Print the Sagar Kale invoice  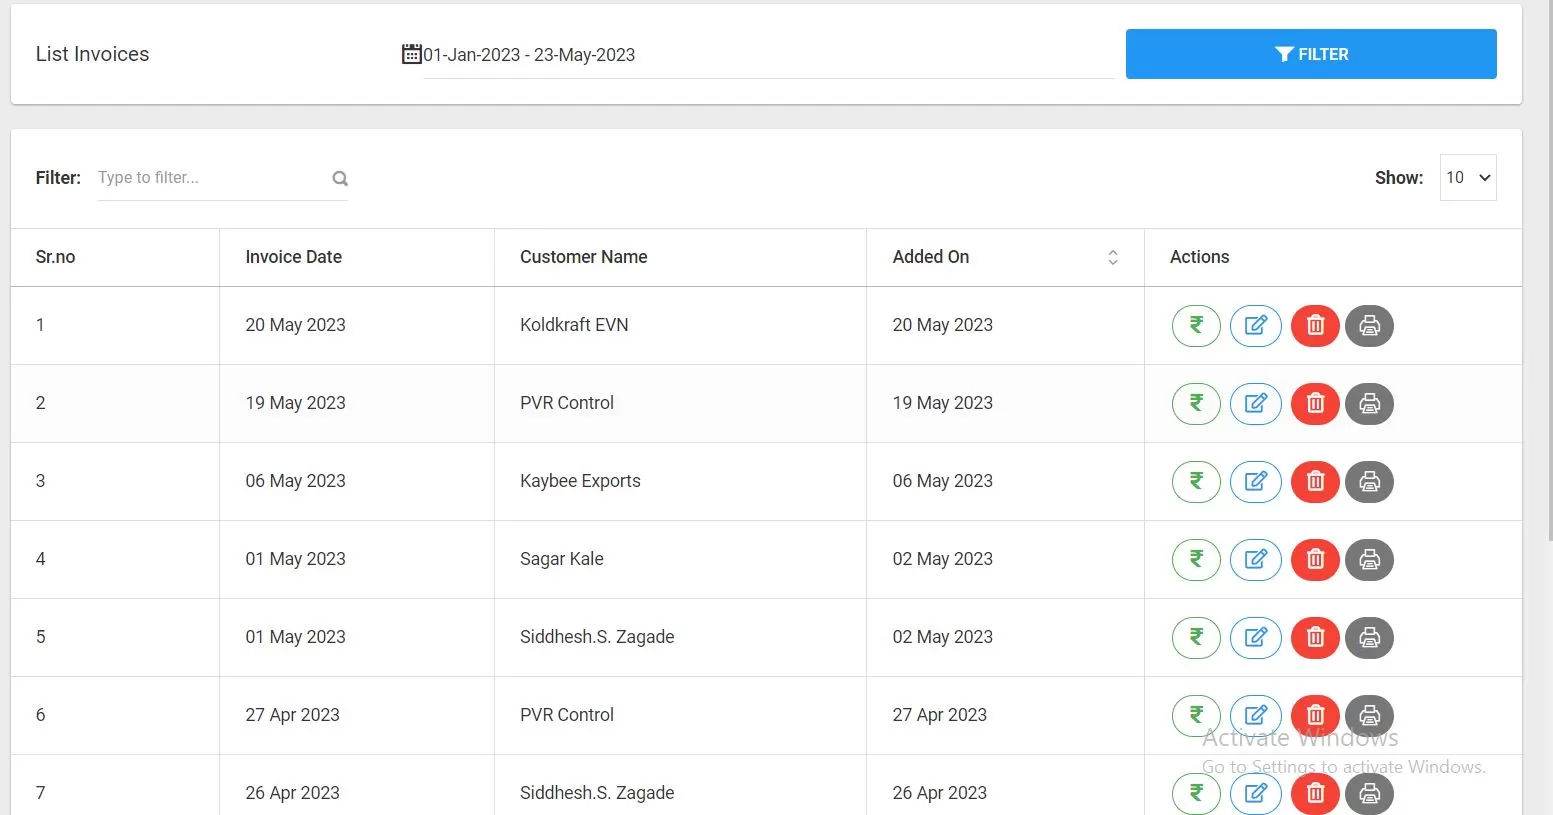(1370, 560)
